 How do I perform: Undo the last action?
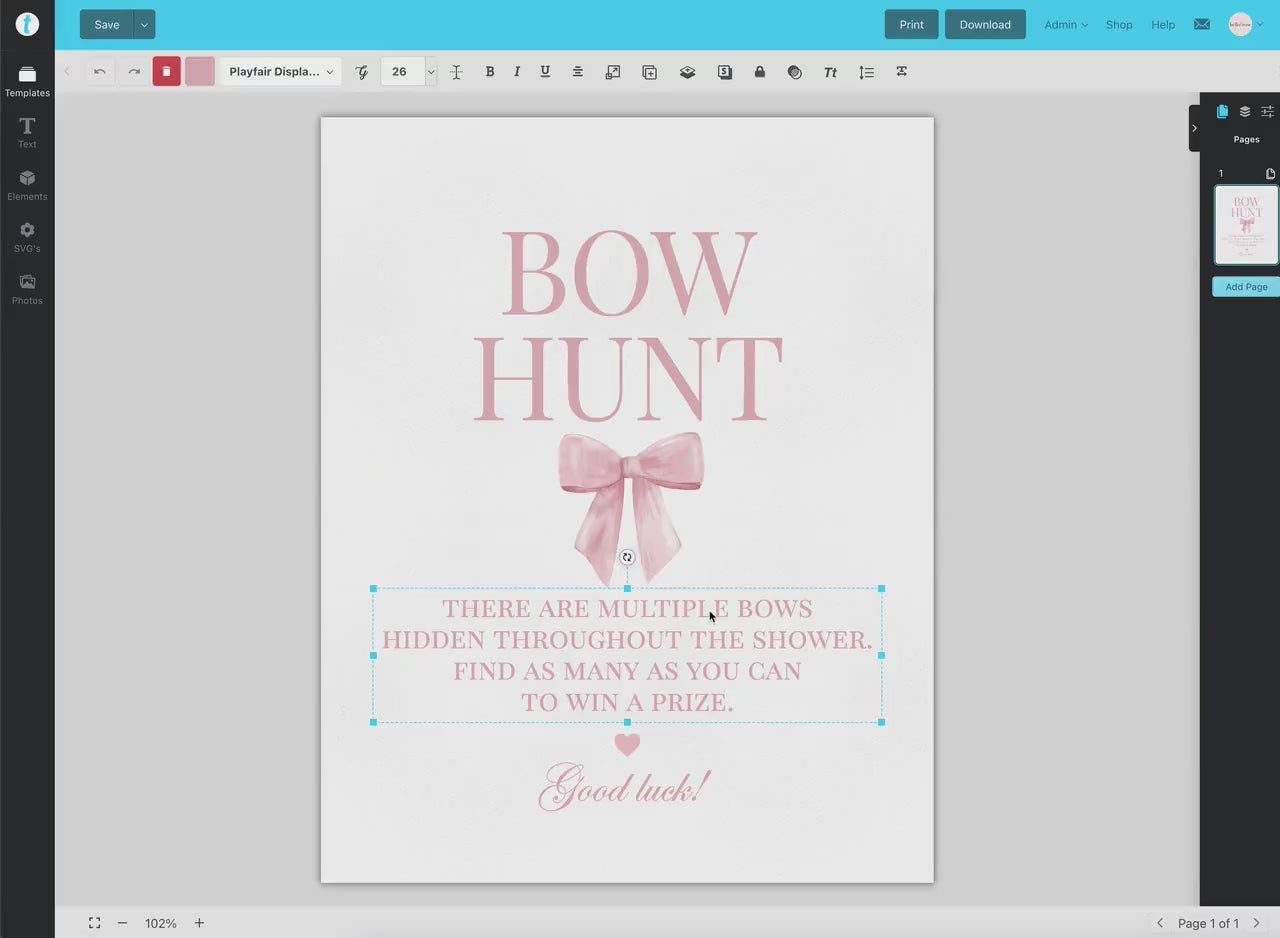pyautogui.click(x=100, y=72)
